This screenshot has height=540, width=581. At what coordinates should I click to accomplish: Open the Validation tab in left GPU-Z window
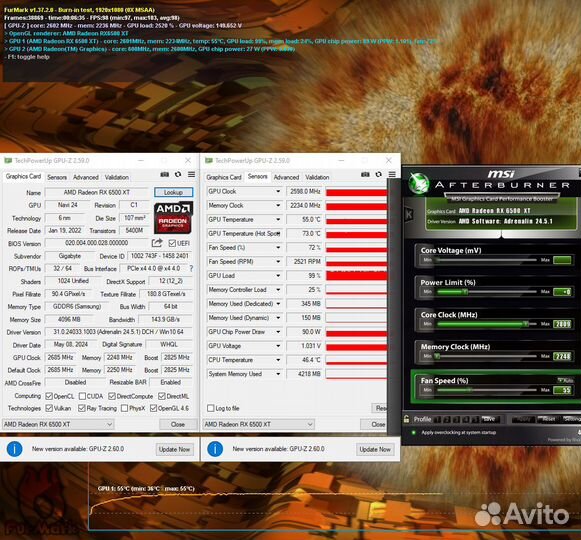[x=117, y=177]
